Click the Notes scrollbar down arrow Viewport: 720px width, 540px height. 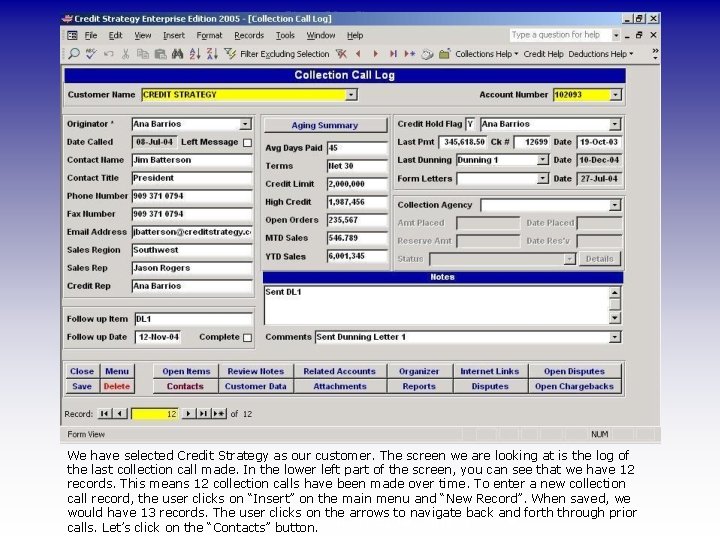615,318
